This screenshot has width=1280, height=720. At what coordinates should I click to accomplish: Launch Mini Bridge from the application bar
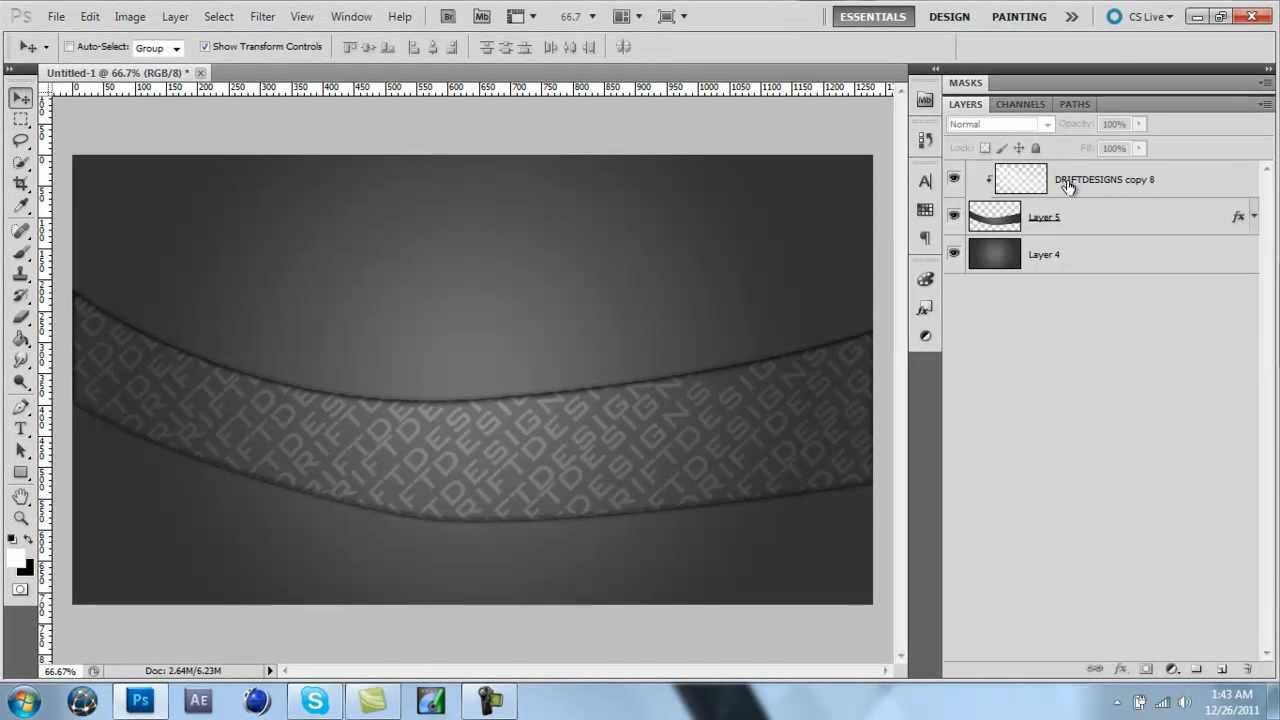click(x=482, y=16)
